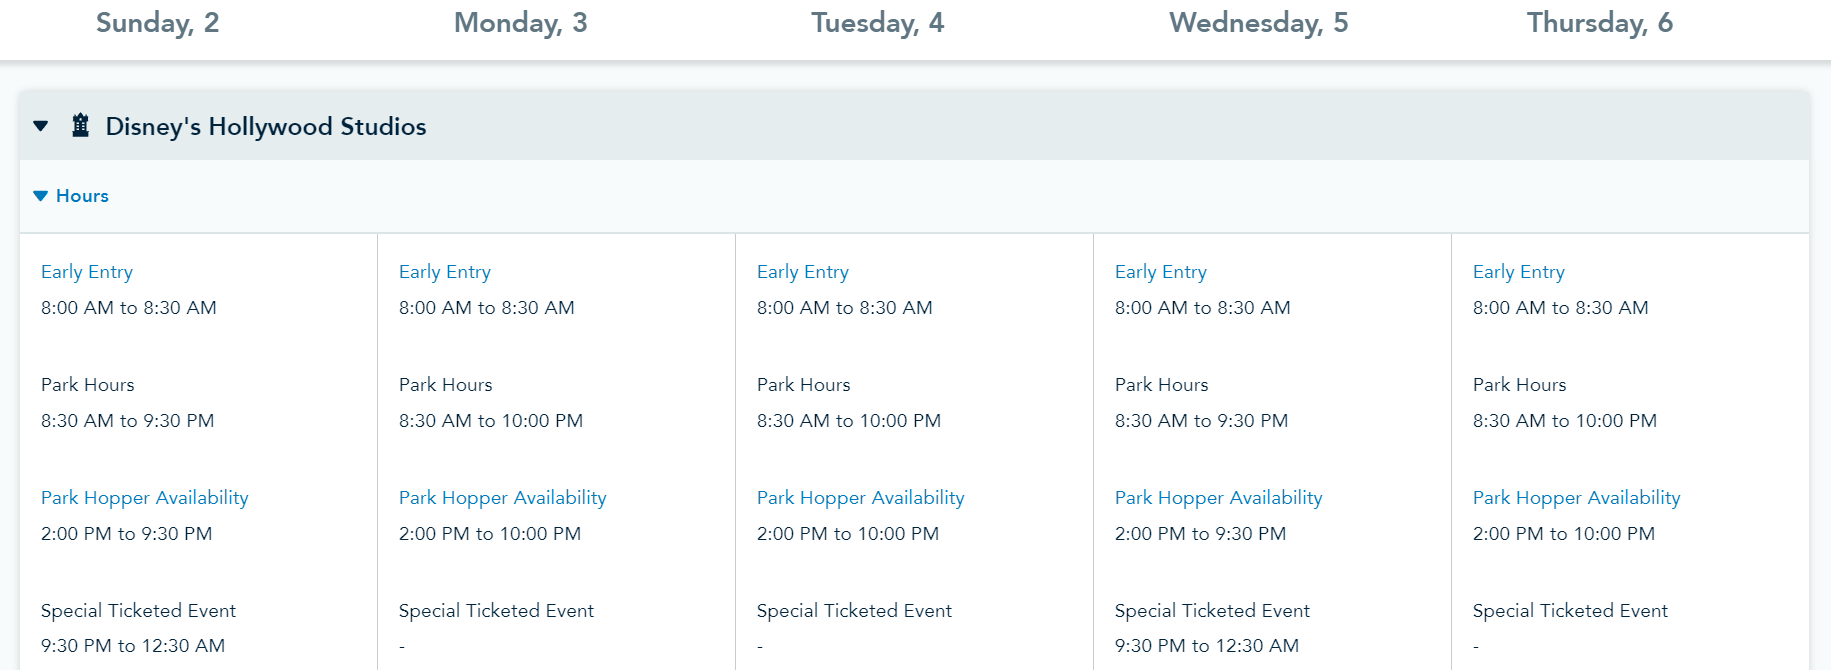Open Monday's Early Entry link
1831x670 pixels.
pos(445,272)
